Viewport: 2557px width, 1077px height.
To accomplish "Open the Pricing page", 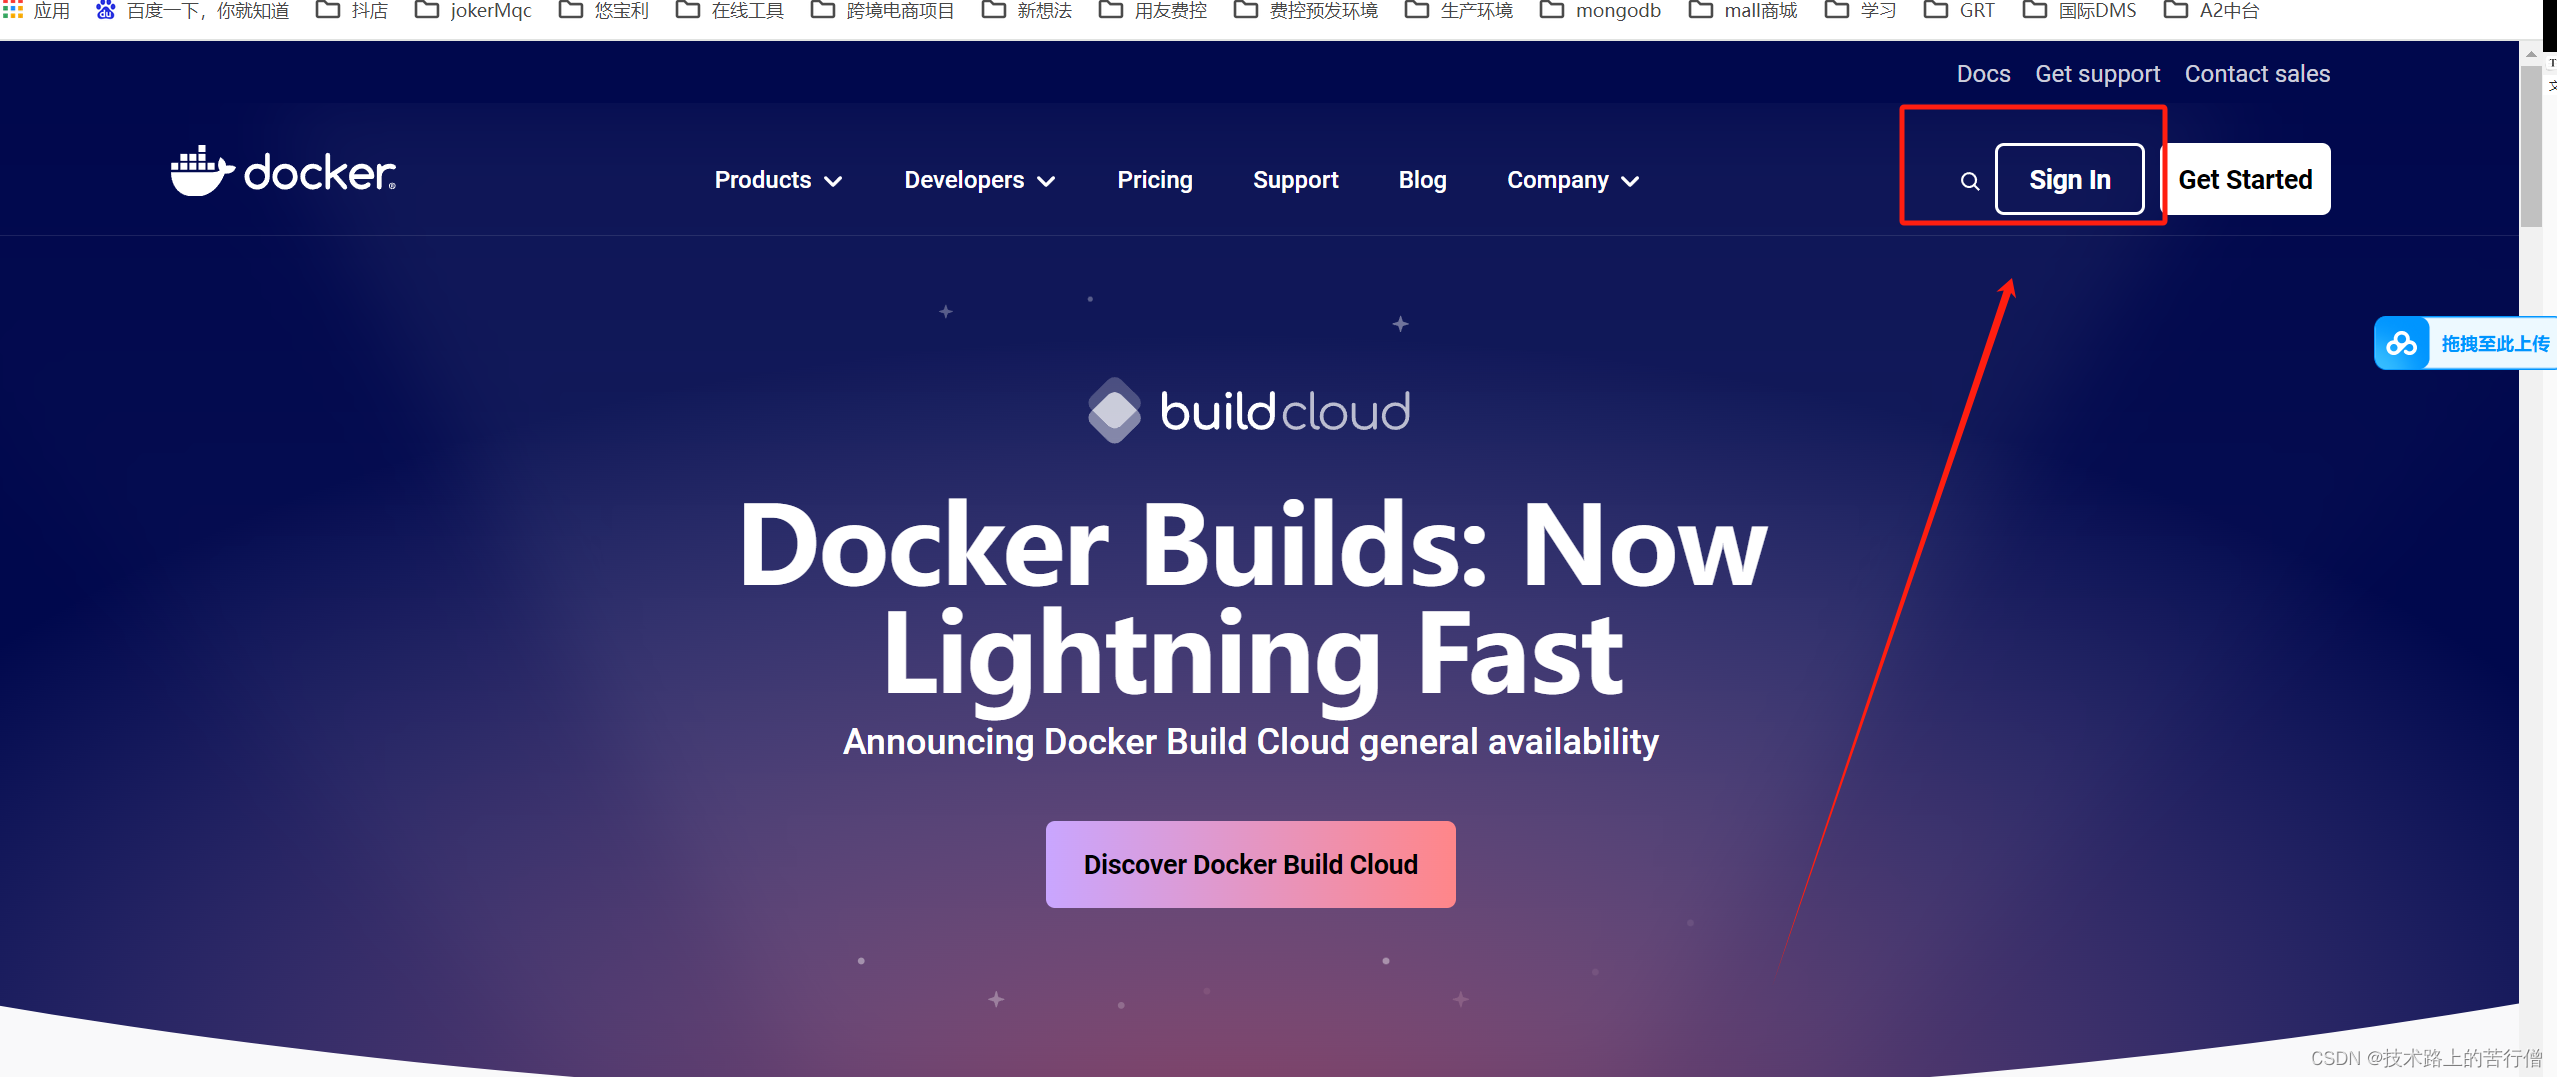I will pyautogui.click(x=1155, y=180).
